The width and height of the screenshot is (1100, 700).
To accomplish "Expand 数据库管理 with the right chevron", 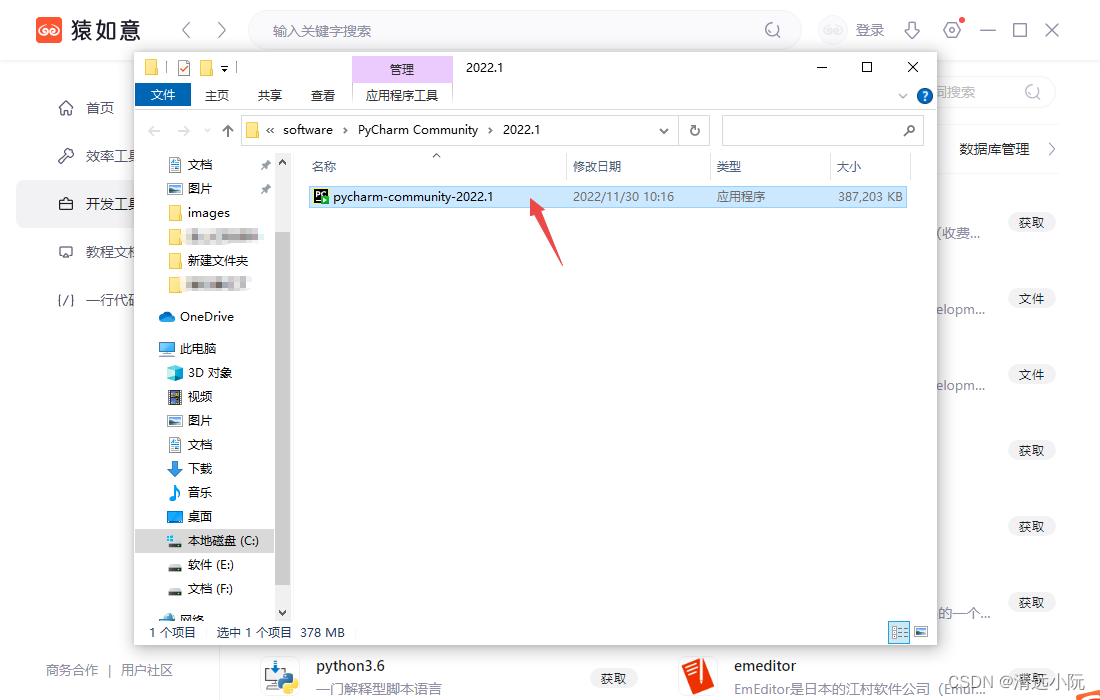I will click(1052, 149).
